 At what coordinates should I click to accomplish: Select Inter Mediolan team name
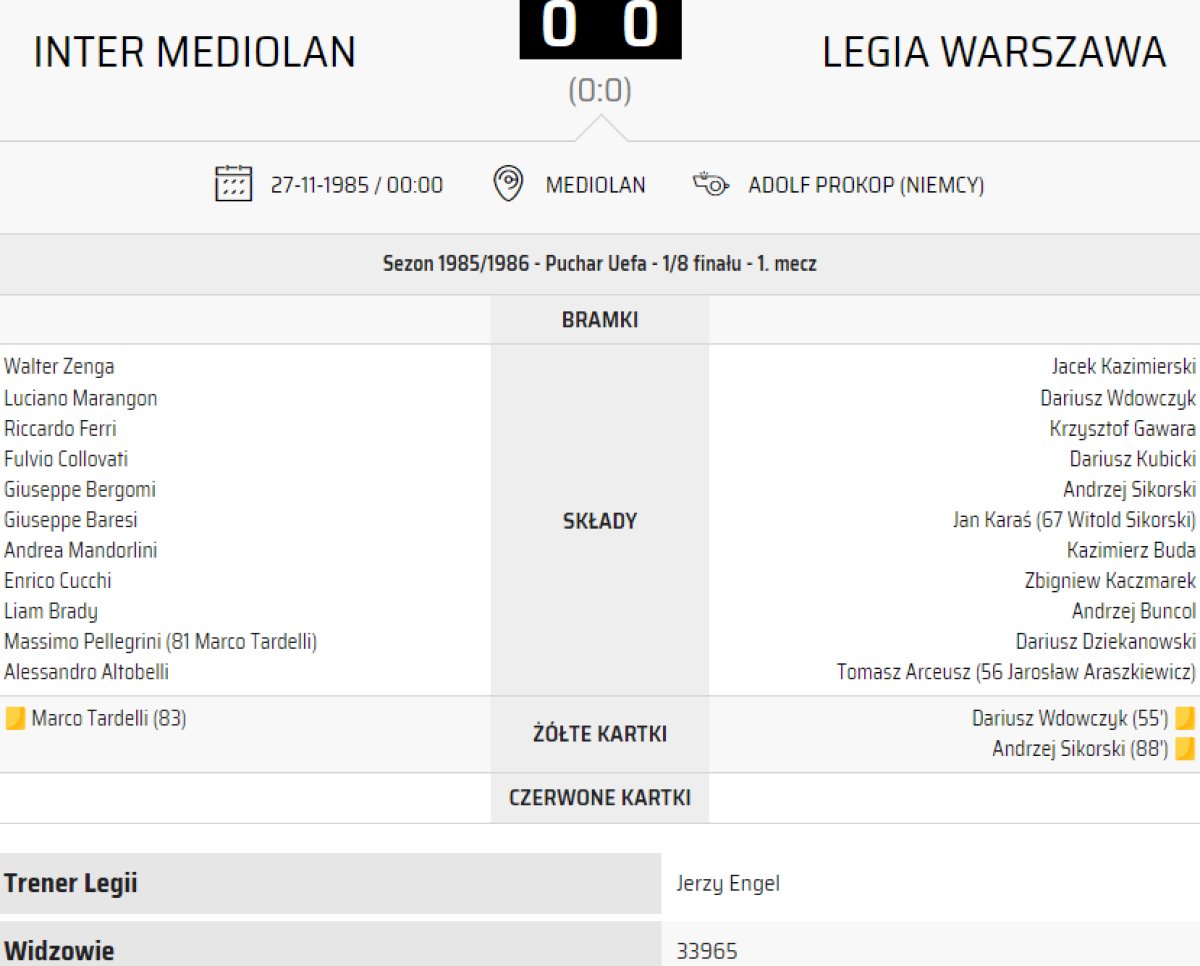coord(195,52)
